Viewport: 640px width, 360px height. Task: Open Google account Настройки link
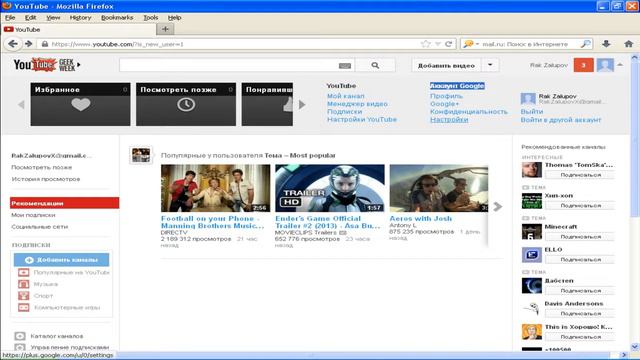449,120
